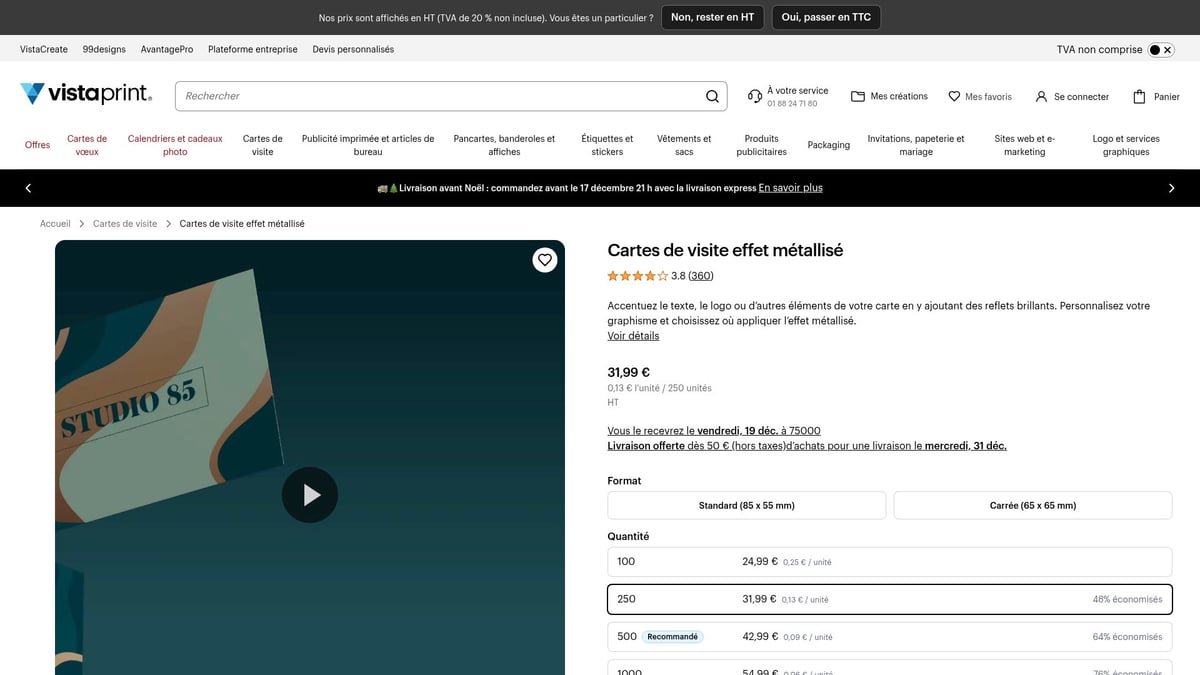Click the left promo banner arrow
This screenshot has height=675, width=1200.
coord(28,188)
